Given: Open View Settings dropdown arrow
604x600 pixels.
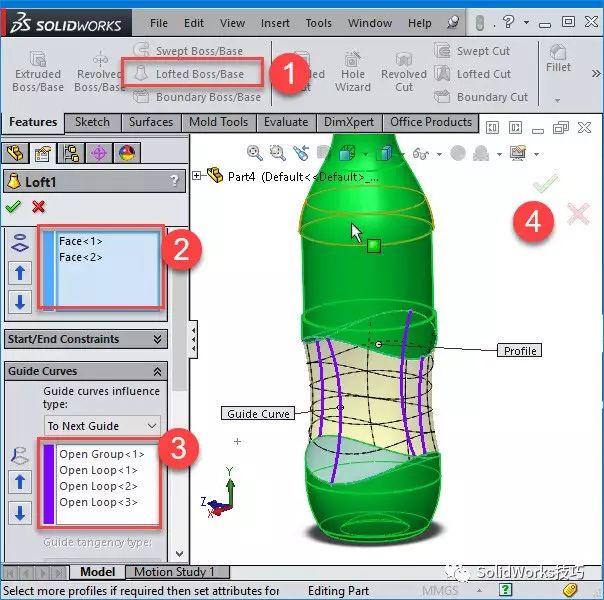Looking at the screenshot, I should click(537, 154).
